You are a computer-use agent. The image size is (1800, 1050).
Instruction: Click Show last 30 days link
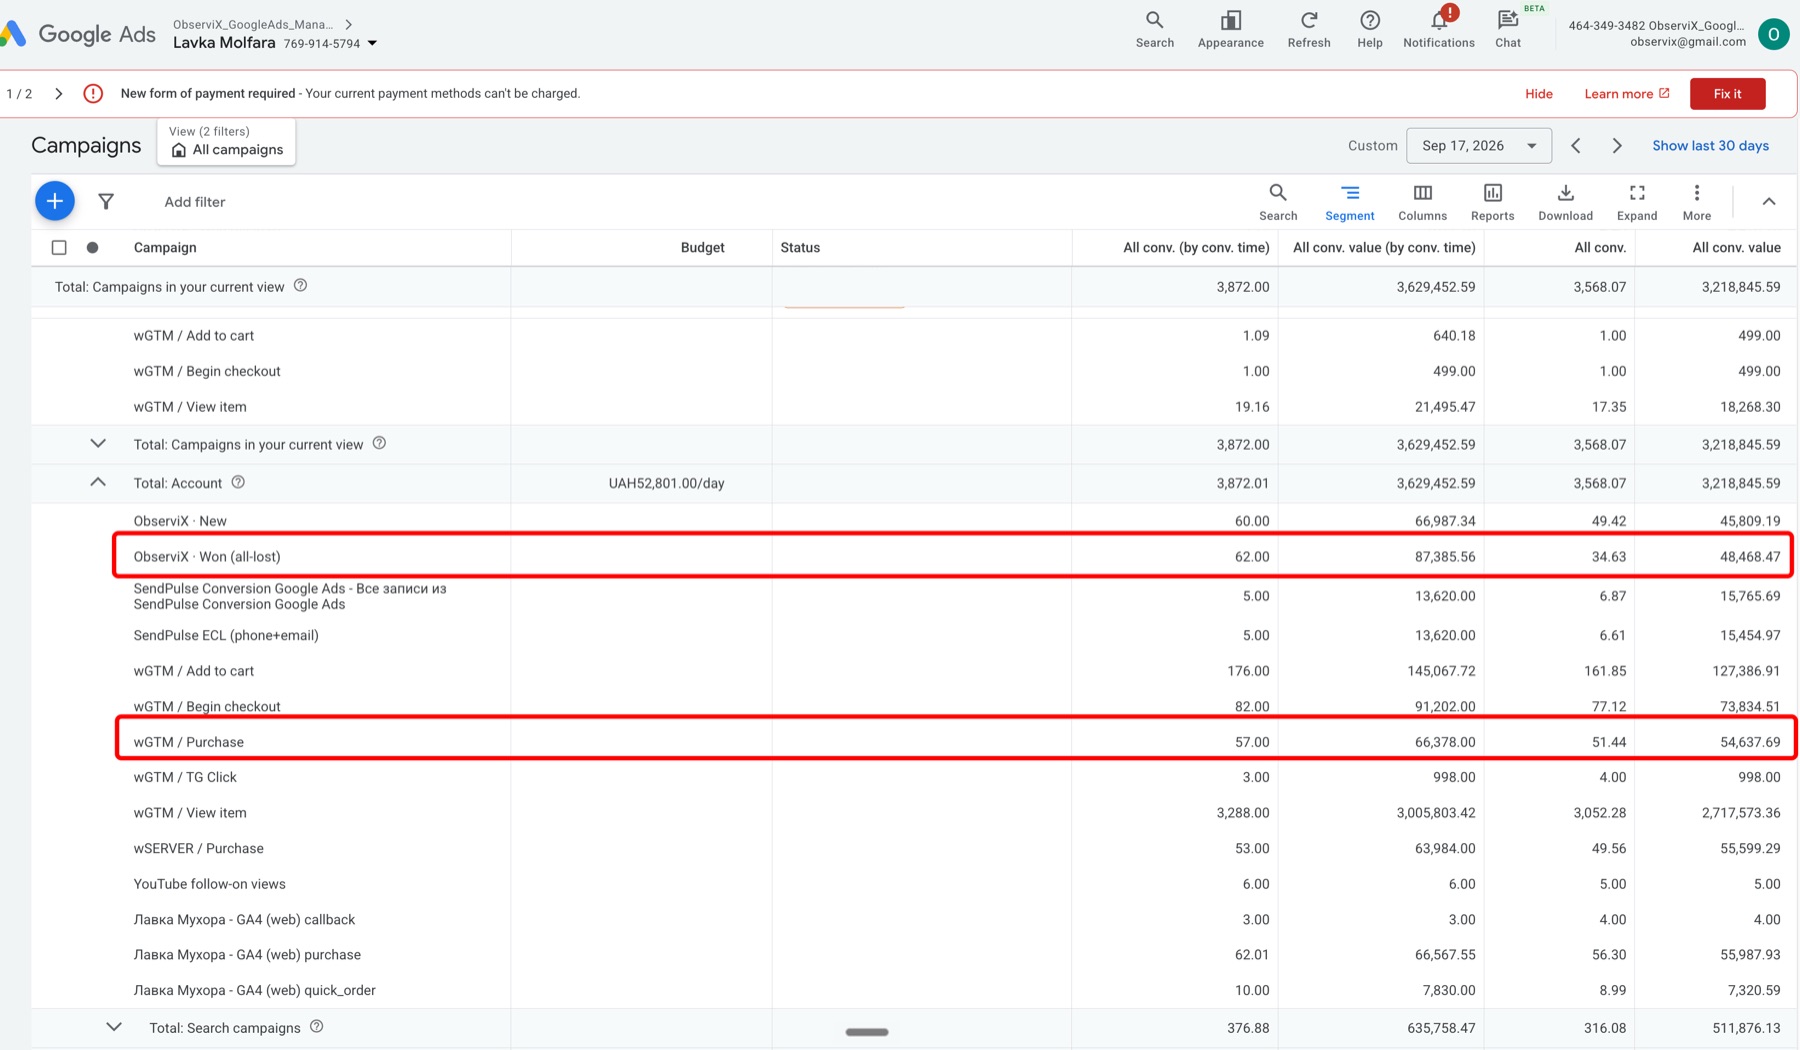pyautogui.click(x=1710, y=145)
